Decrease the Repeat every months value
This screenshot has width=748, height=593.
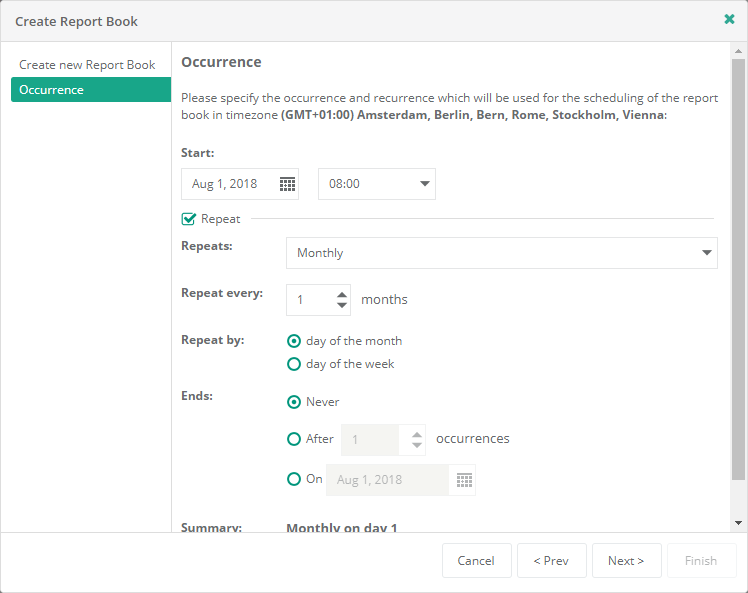click(x=342, y=305)
